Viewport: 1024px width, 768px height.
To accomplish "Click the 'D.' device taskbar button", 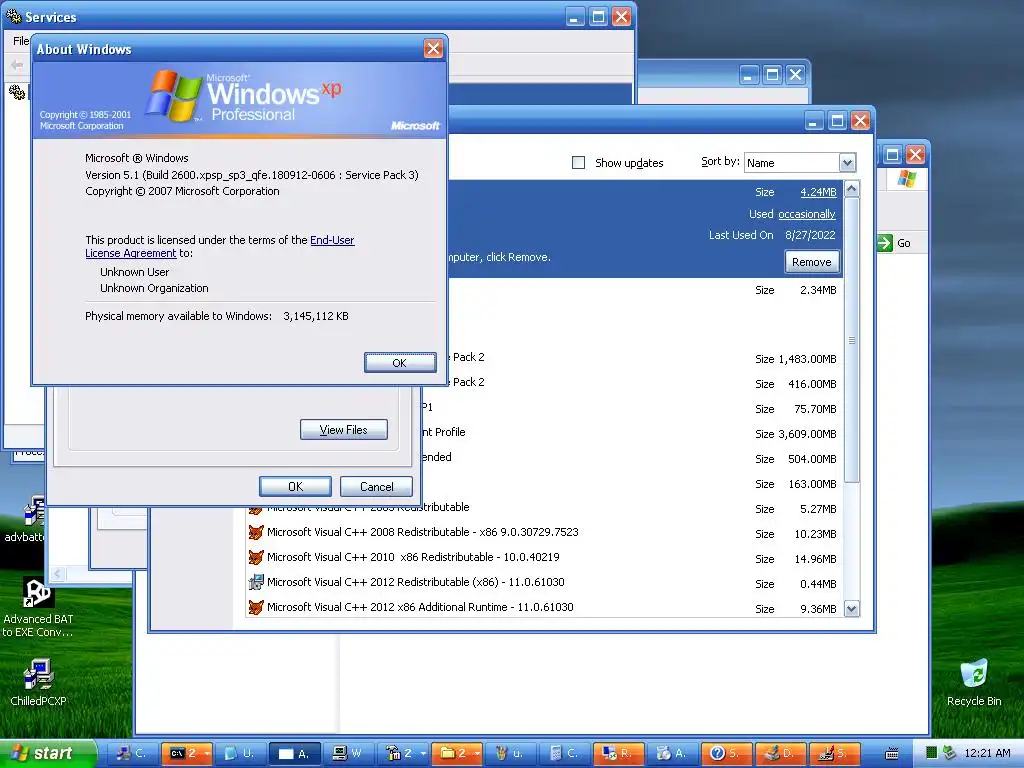I will [x=780, y=753].
